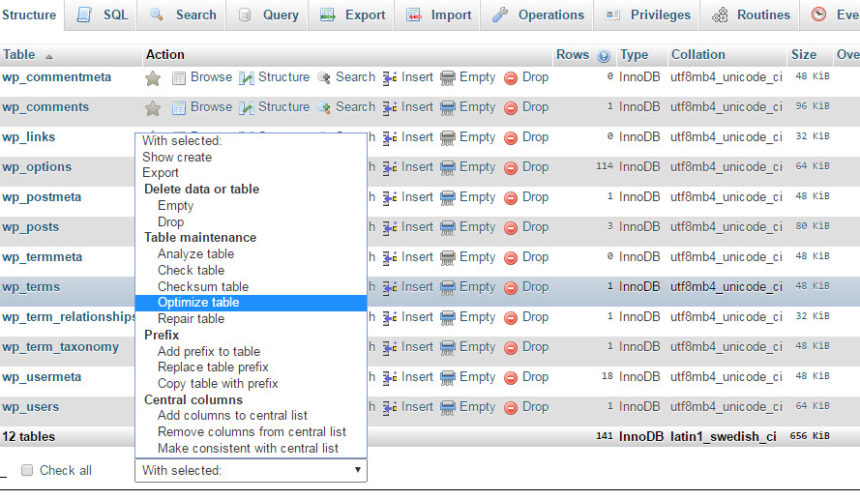Screen dimensions: 860x500
Task: Click Structure icon in wp_comments row
Action: (247, 108)
